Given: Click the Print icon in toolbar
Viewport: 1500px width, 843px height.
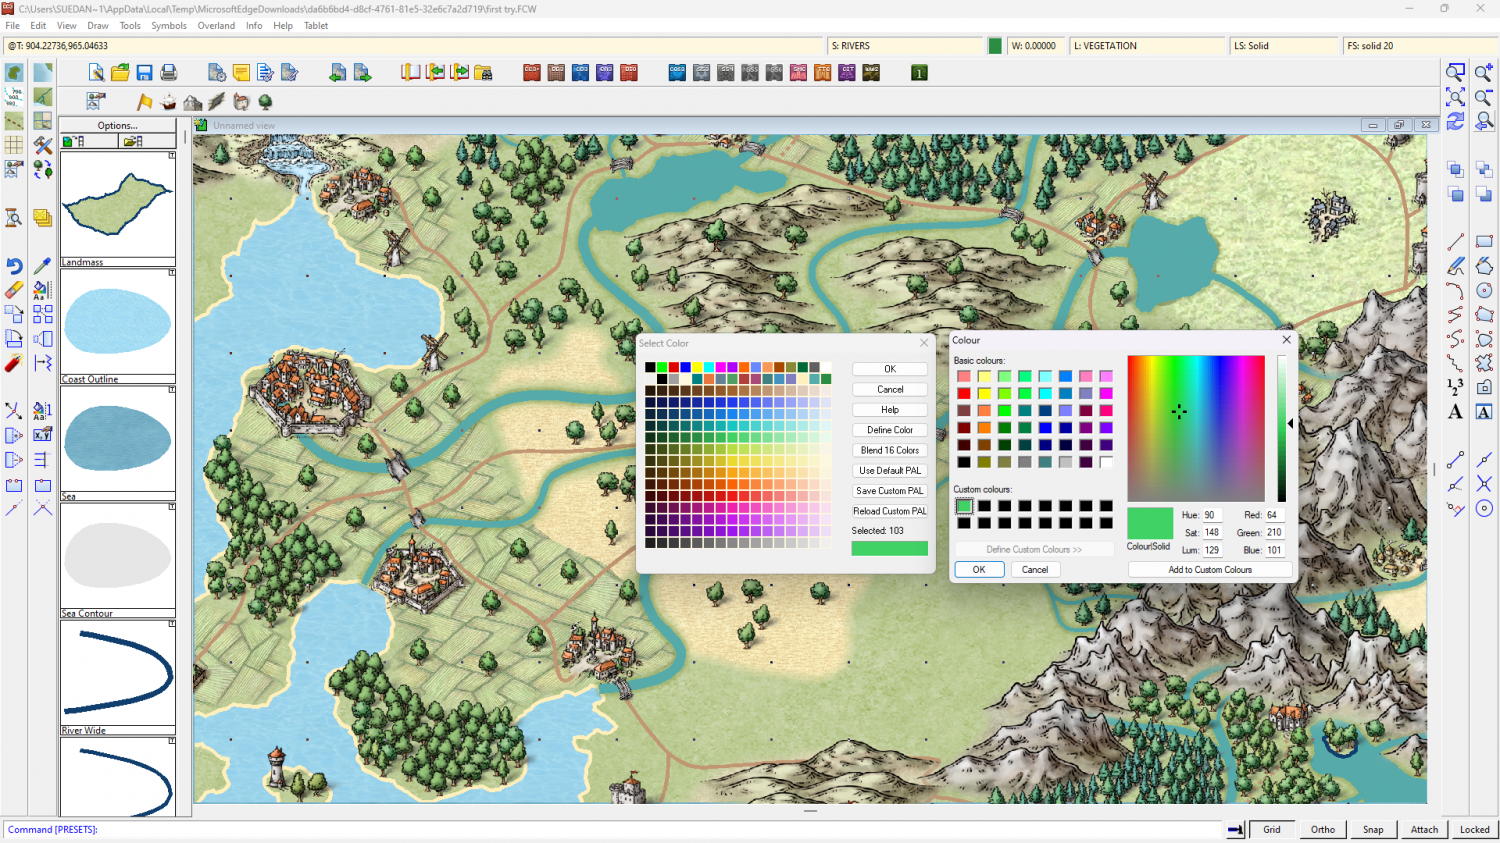Looking at the screenshot, I should click(x=169, y=72).
